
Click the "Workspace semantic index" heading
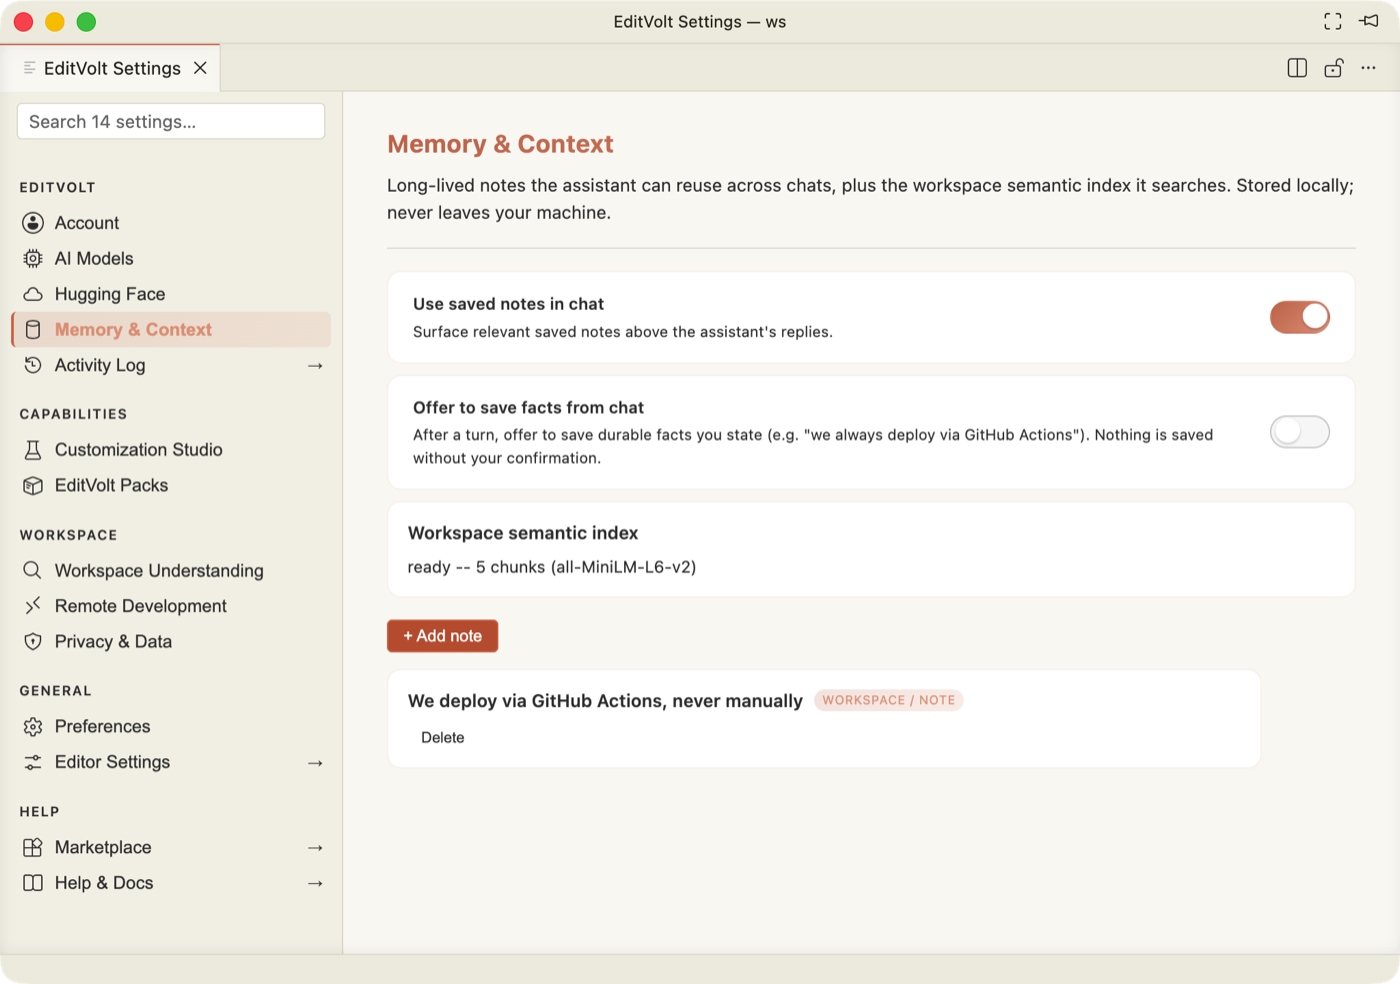click(x=523, y=533)
